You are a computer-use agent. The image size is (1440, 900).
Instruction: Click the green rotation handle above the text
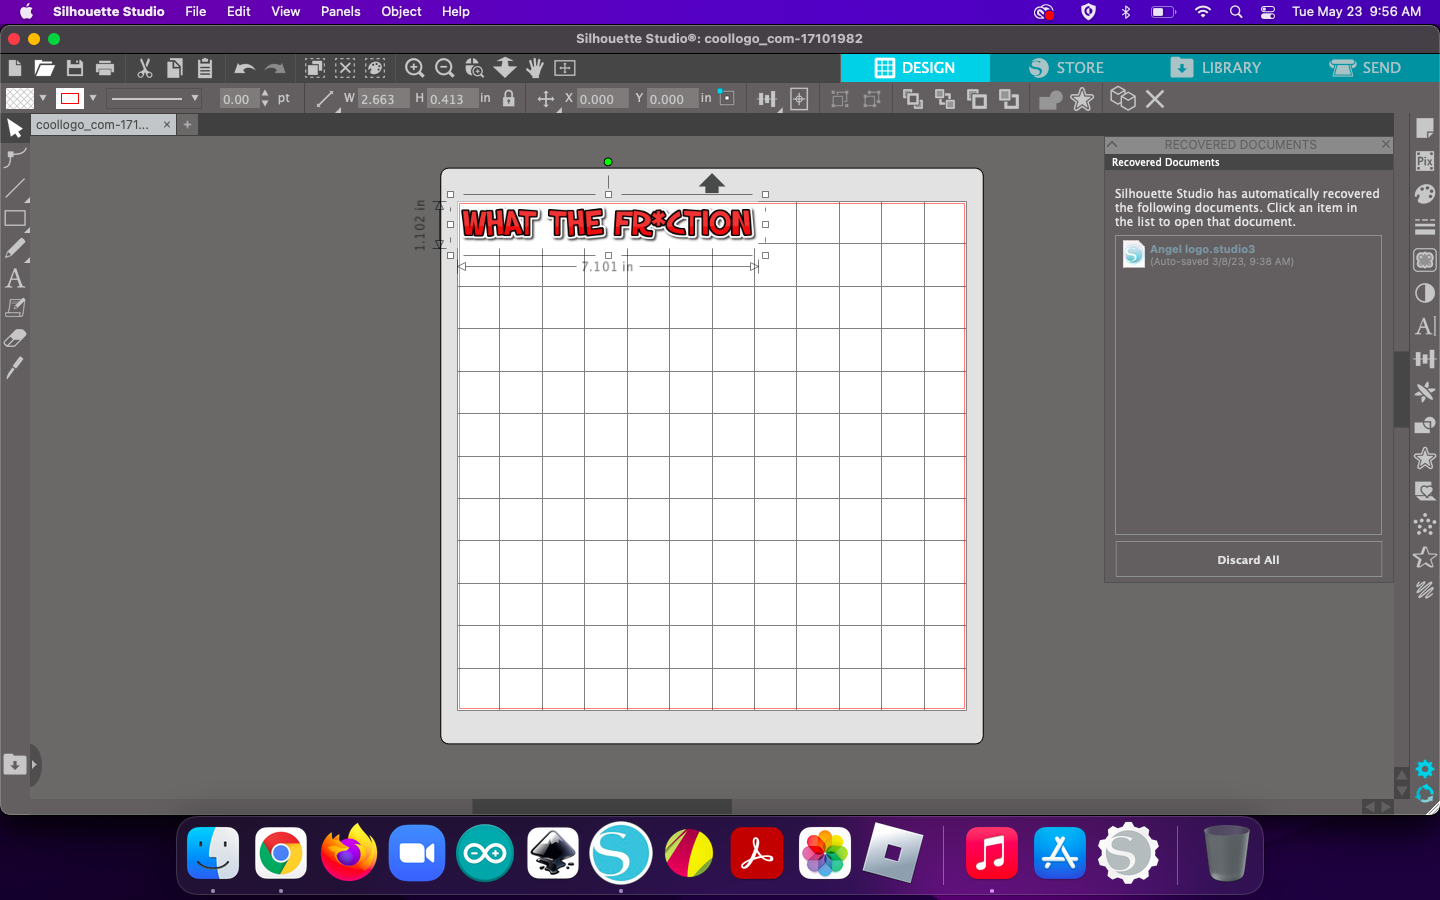pyautogui.click(x=608, y=161)
